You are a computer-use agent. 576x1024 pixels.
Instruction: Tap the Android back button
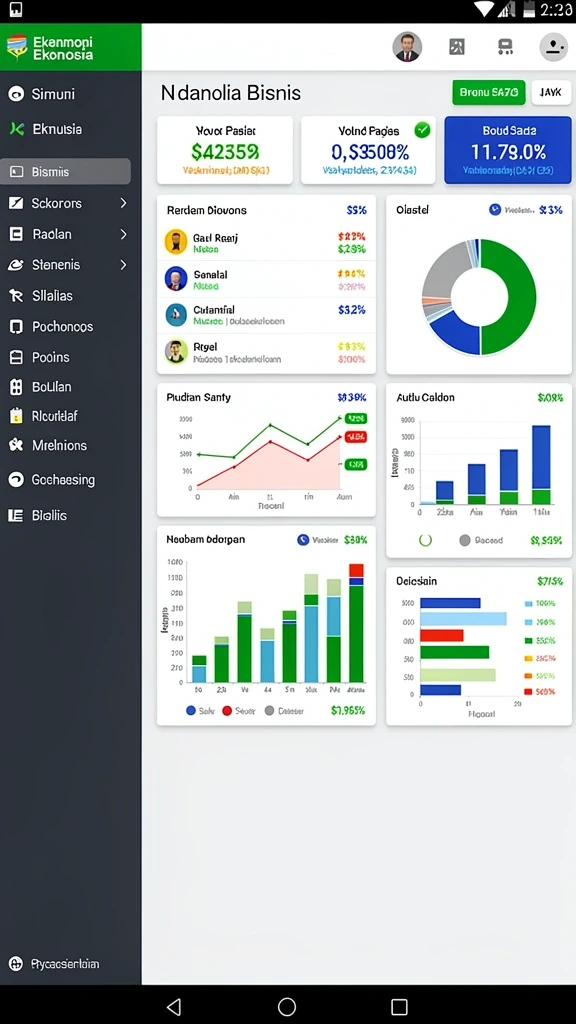(x=174, y=1006)
